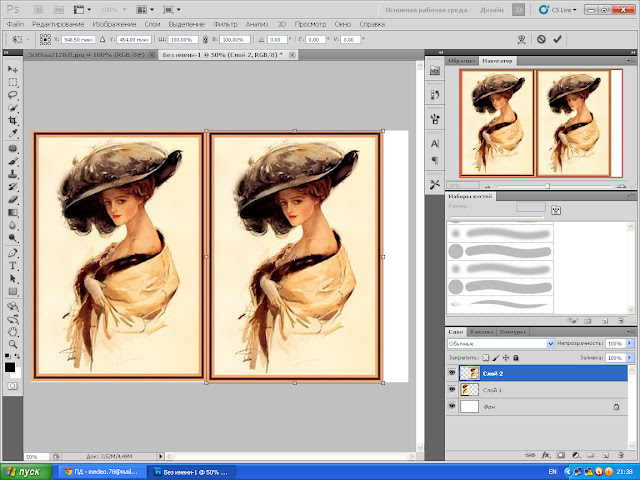Screen dimensions: 640x480
Task: Delete layer using the trash icon
Action: [x=622, y=453]
